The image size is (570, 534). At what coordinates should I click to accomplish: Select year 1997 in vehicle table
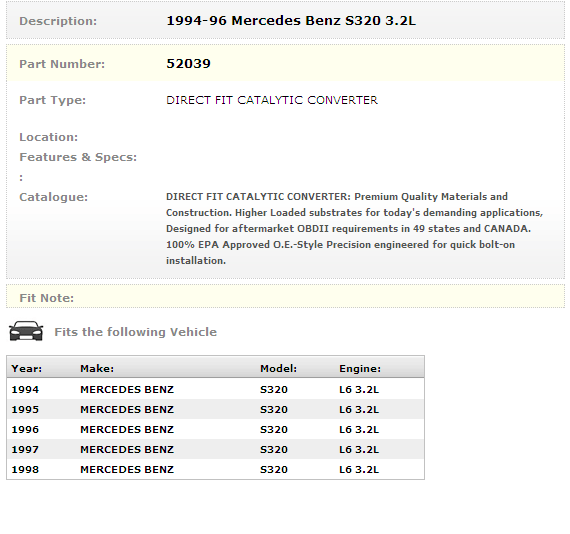click(x=25, y=450)
